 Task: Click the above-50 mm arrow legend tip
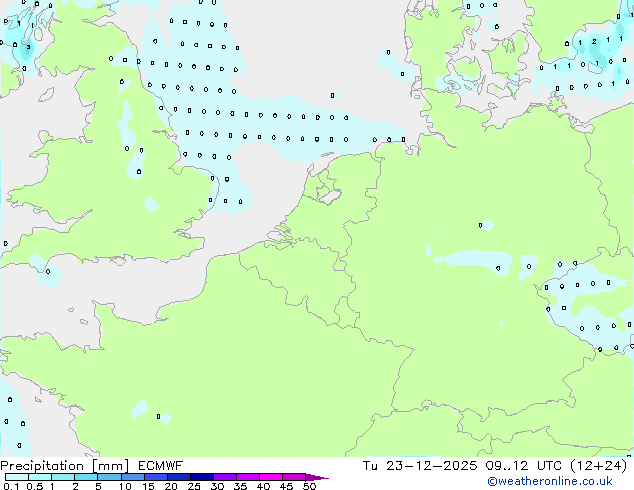(x=317, y=477)
